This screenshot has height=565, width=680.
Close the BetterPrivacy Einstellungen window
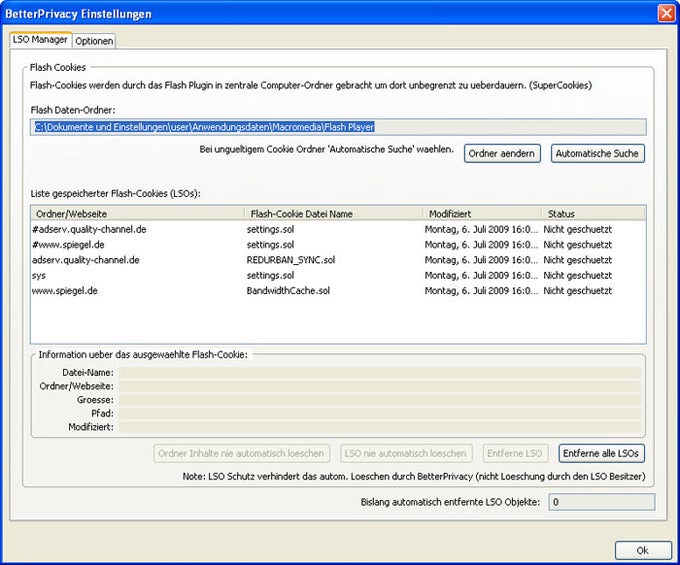pos(666,13)
